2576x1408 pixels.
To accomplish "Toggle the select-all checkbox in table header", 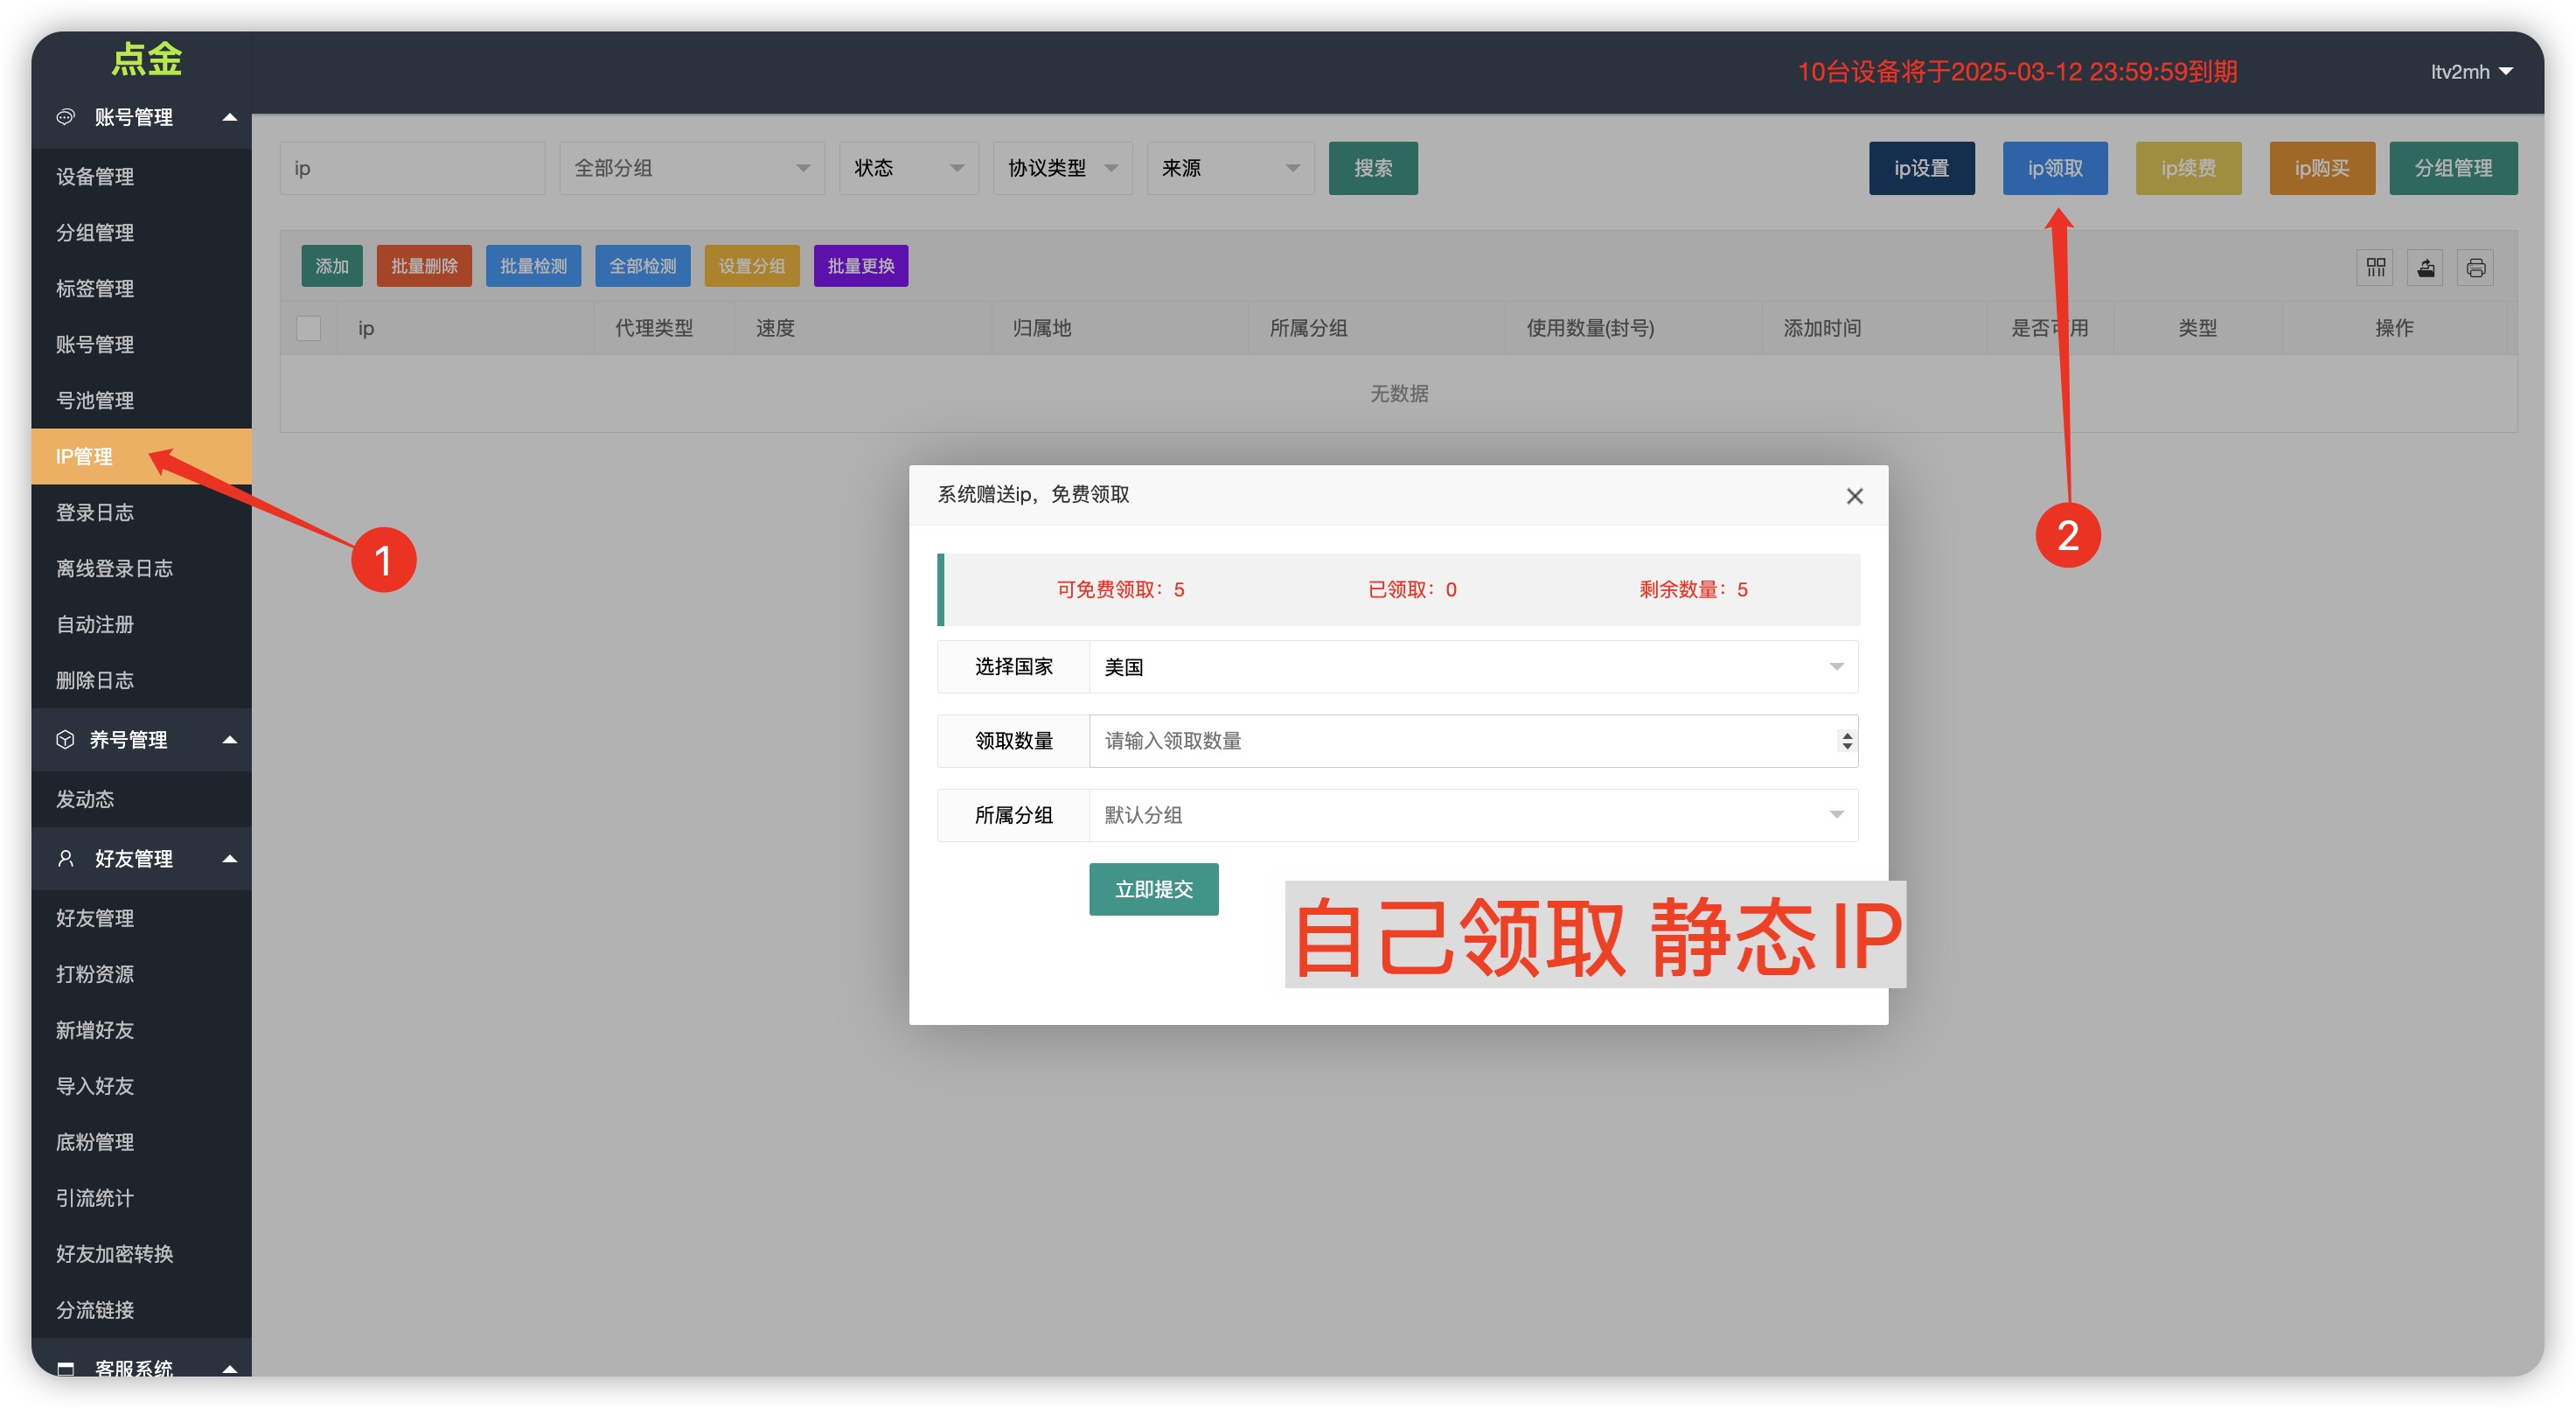I will tap(308, 328).
